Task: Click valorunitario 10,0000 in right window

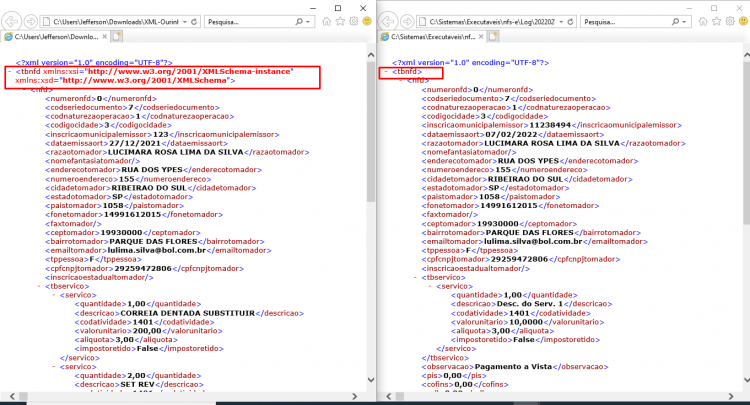Action: coord(526,322)
